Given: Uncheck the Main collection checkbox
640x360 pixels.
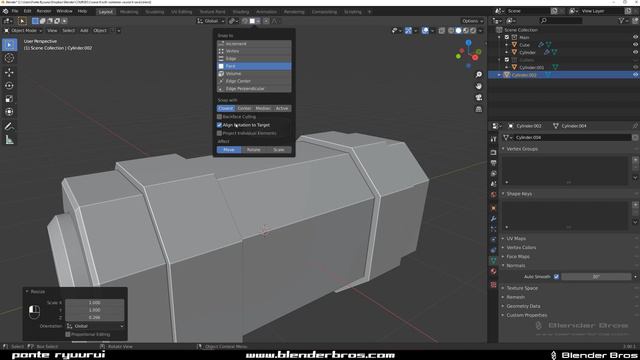Looking at the screenshot, I should coord(507,37).
